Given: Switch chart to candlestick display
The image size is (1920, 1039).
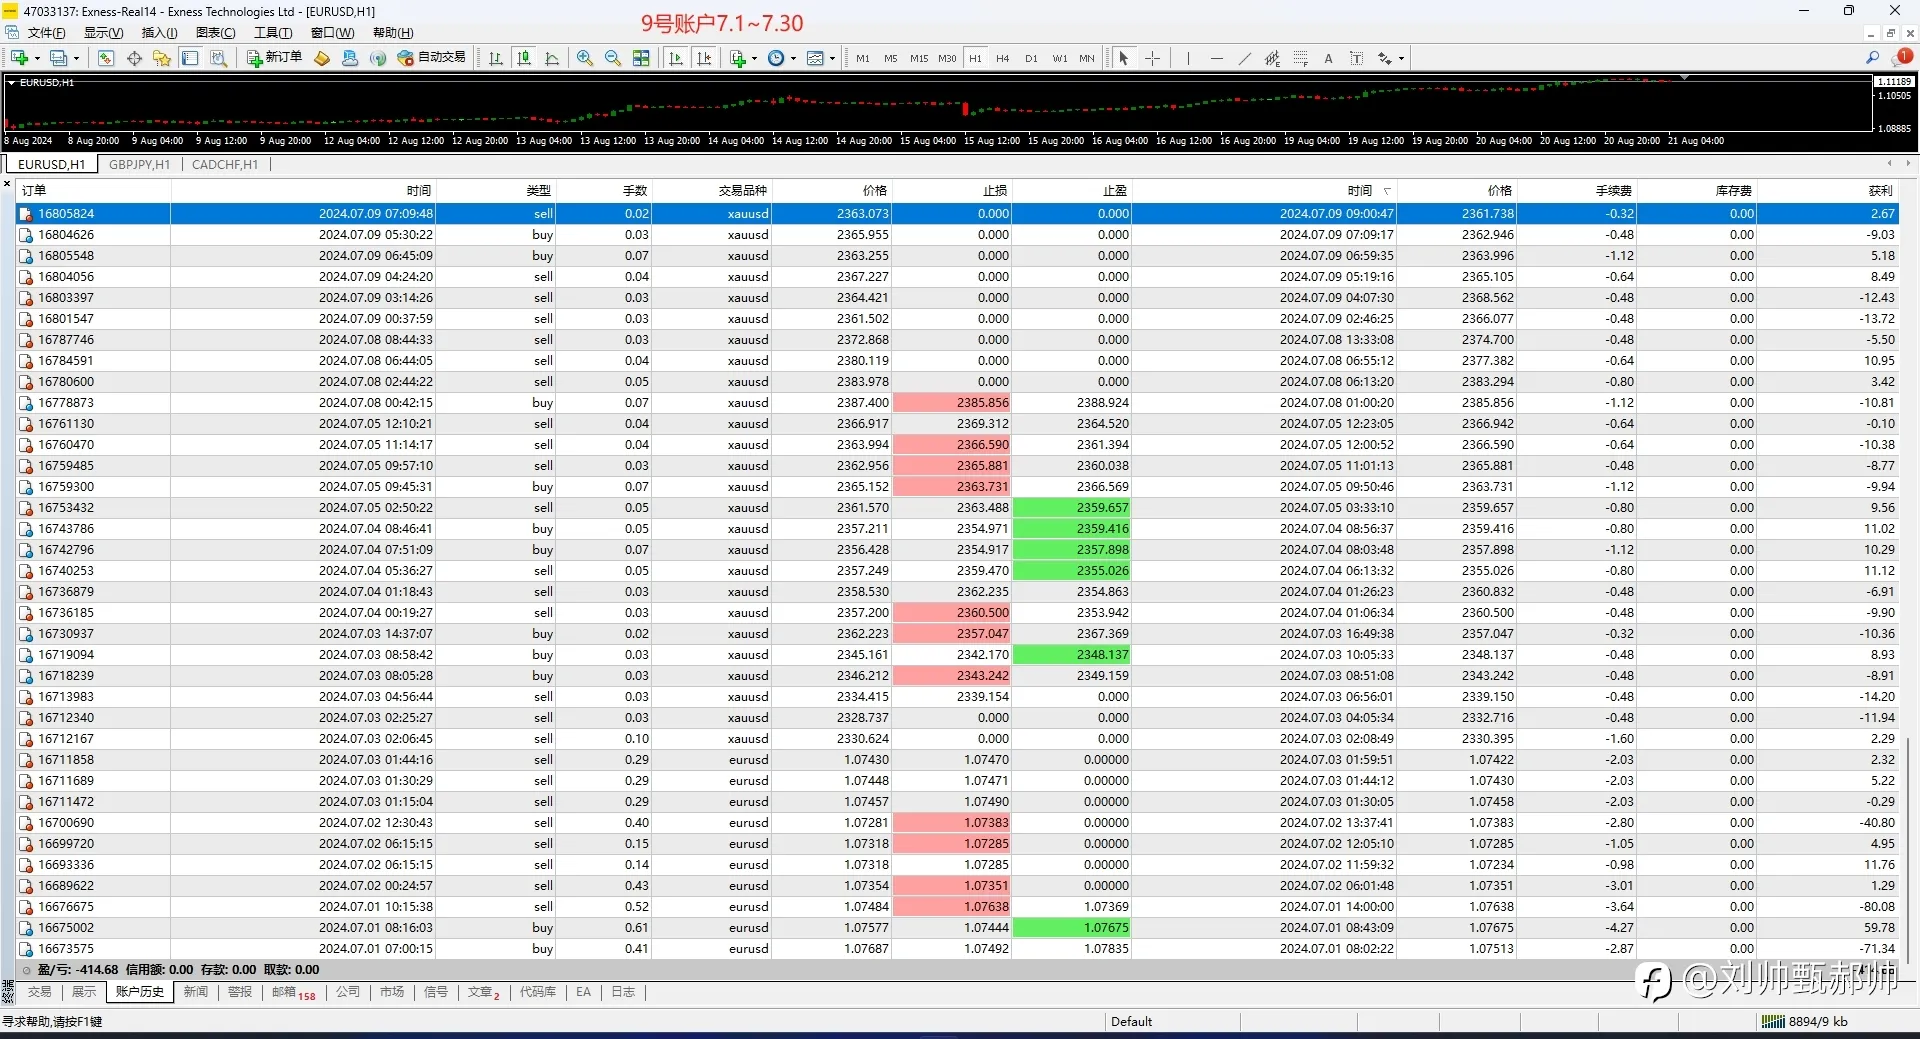Looking at the screenshot, I should coord(524,58).
